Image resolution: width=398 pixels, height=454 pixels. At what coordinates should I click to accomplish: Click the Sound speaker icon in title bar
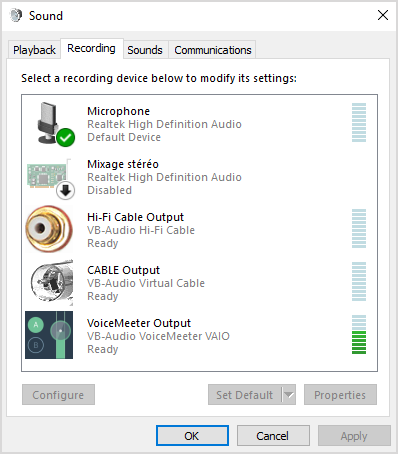(16, 15)
